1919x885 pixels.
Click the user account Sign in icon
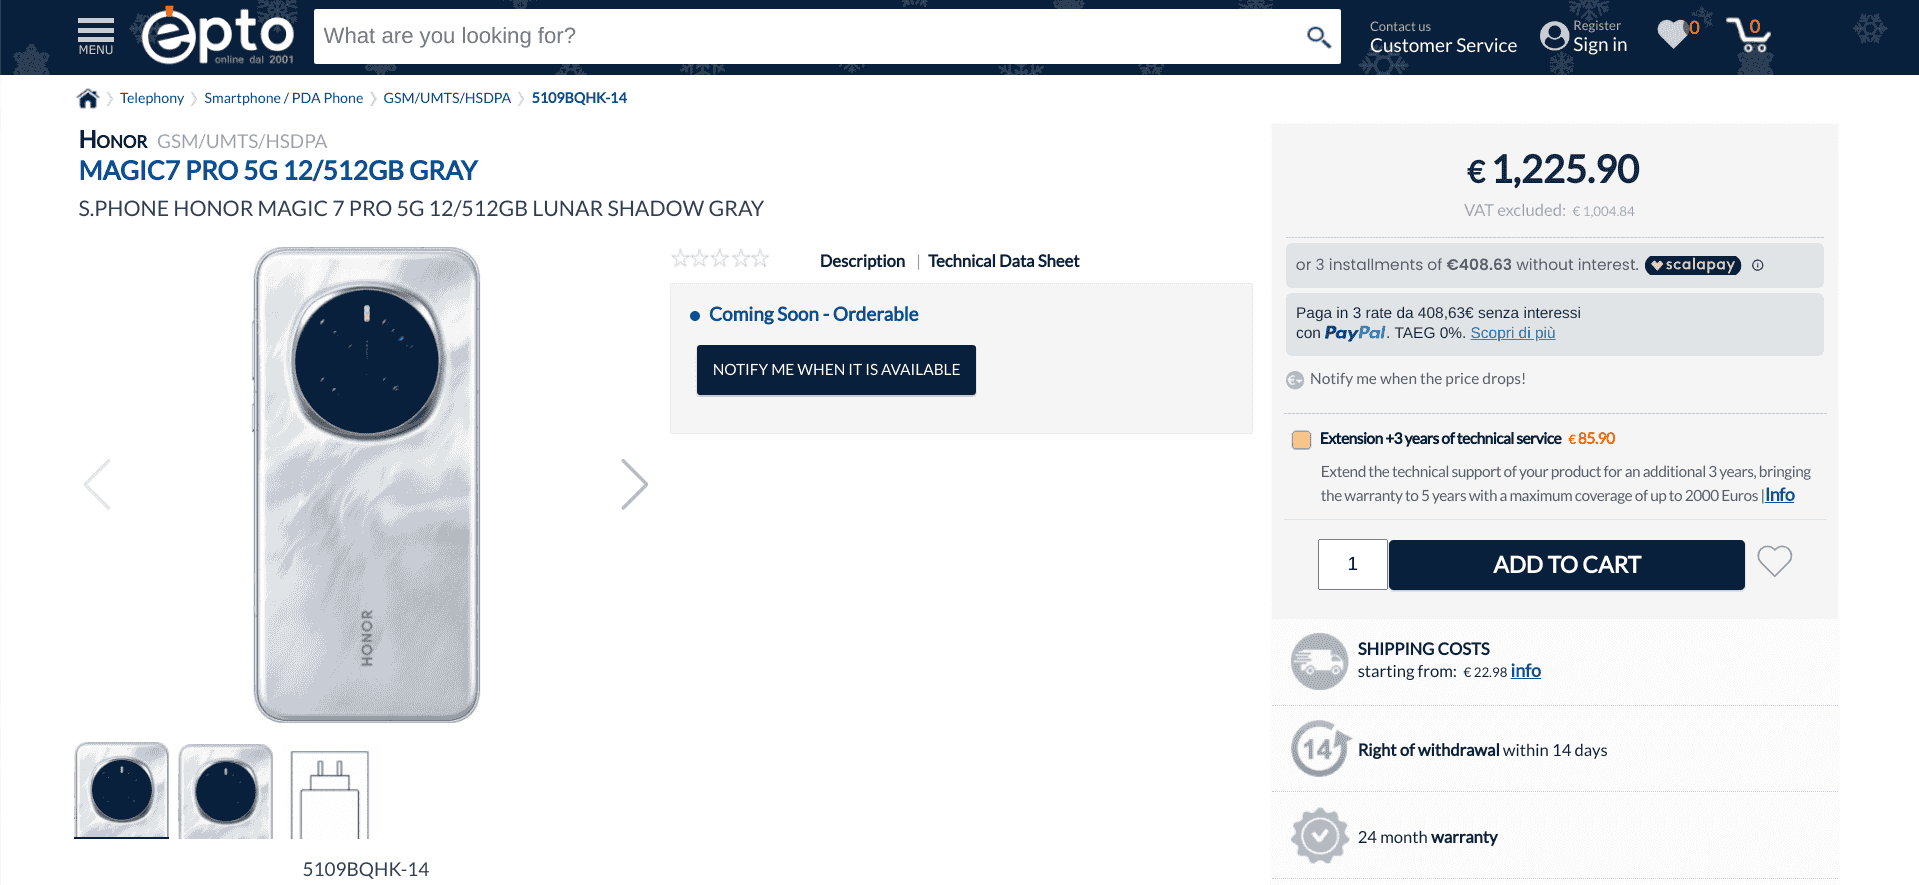point(1554,37)
